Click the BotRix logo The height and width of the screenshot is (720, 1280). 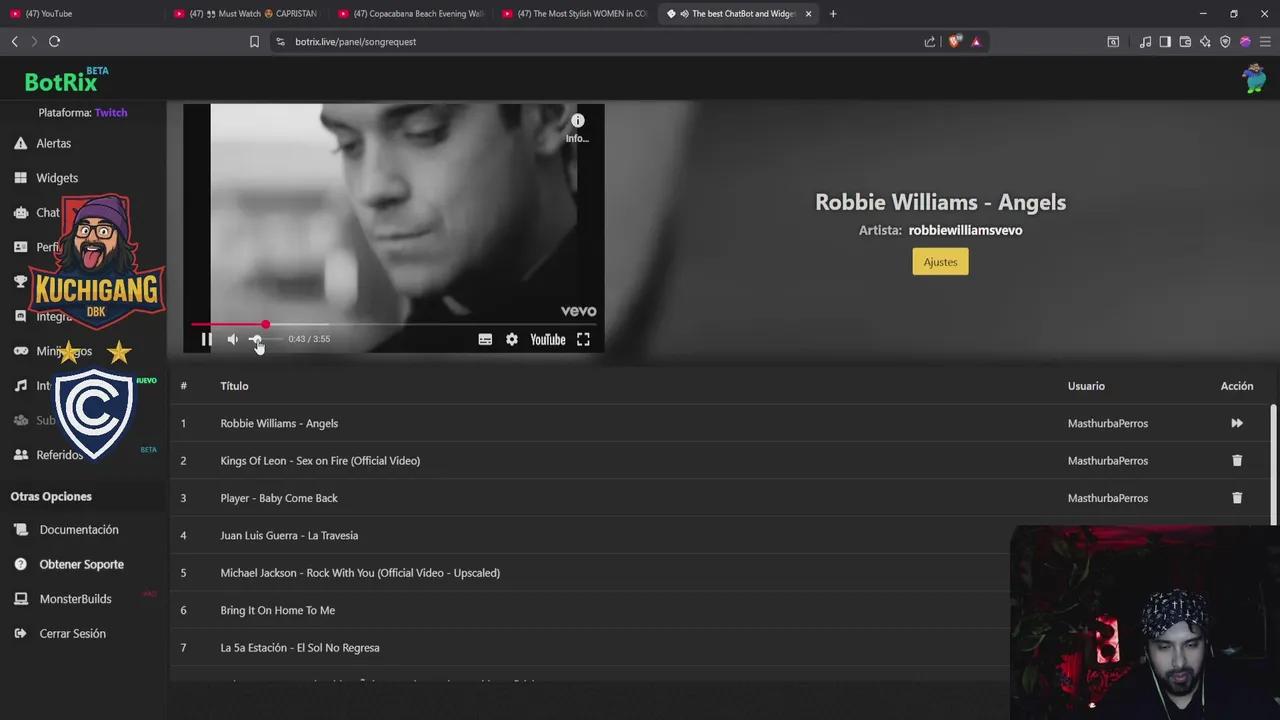[x=66, y=80]
